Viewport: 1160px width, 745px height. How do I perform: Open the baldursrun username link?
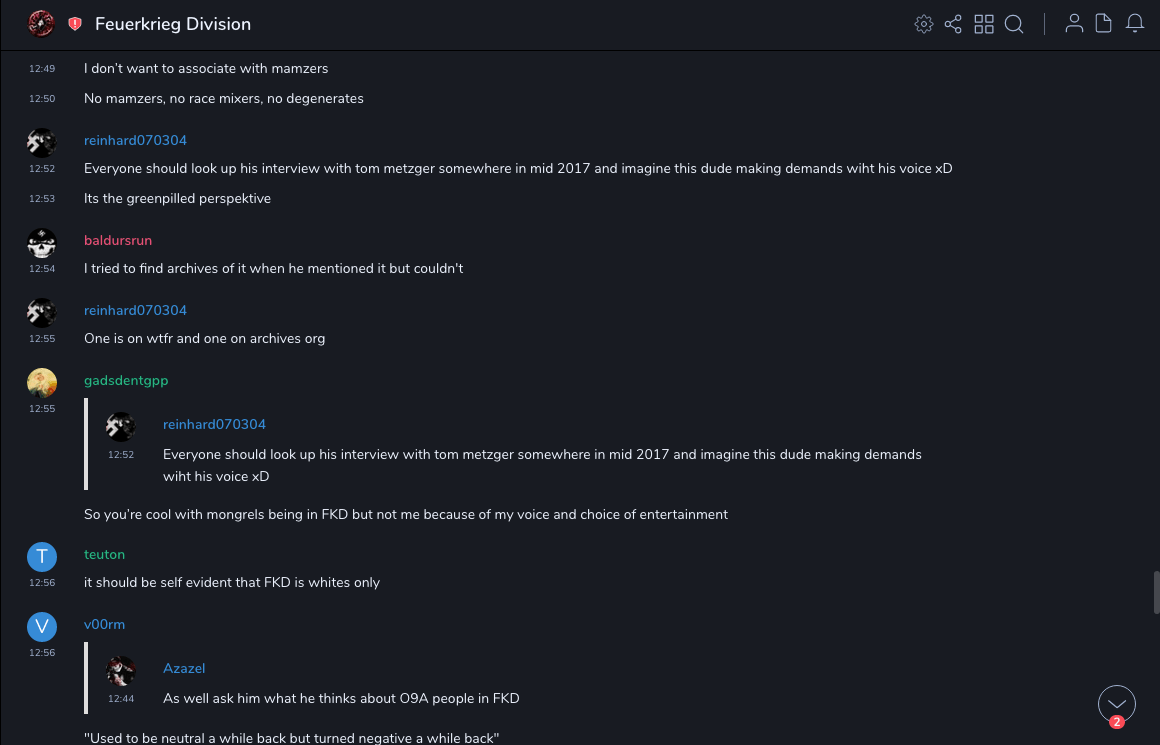118,240
